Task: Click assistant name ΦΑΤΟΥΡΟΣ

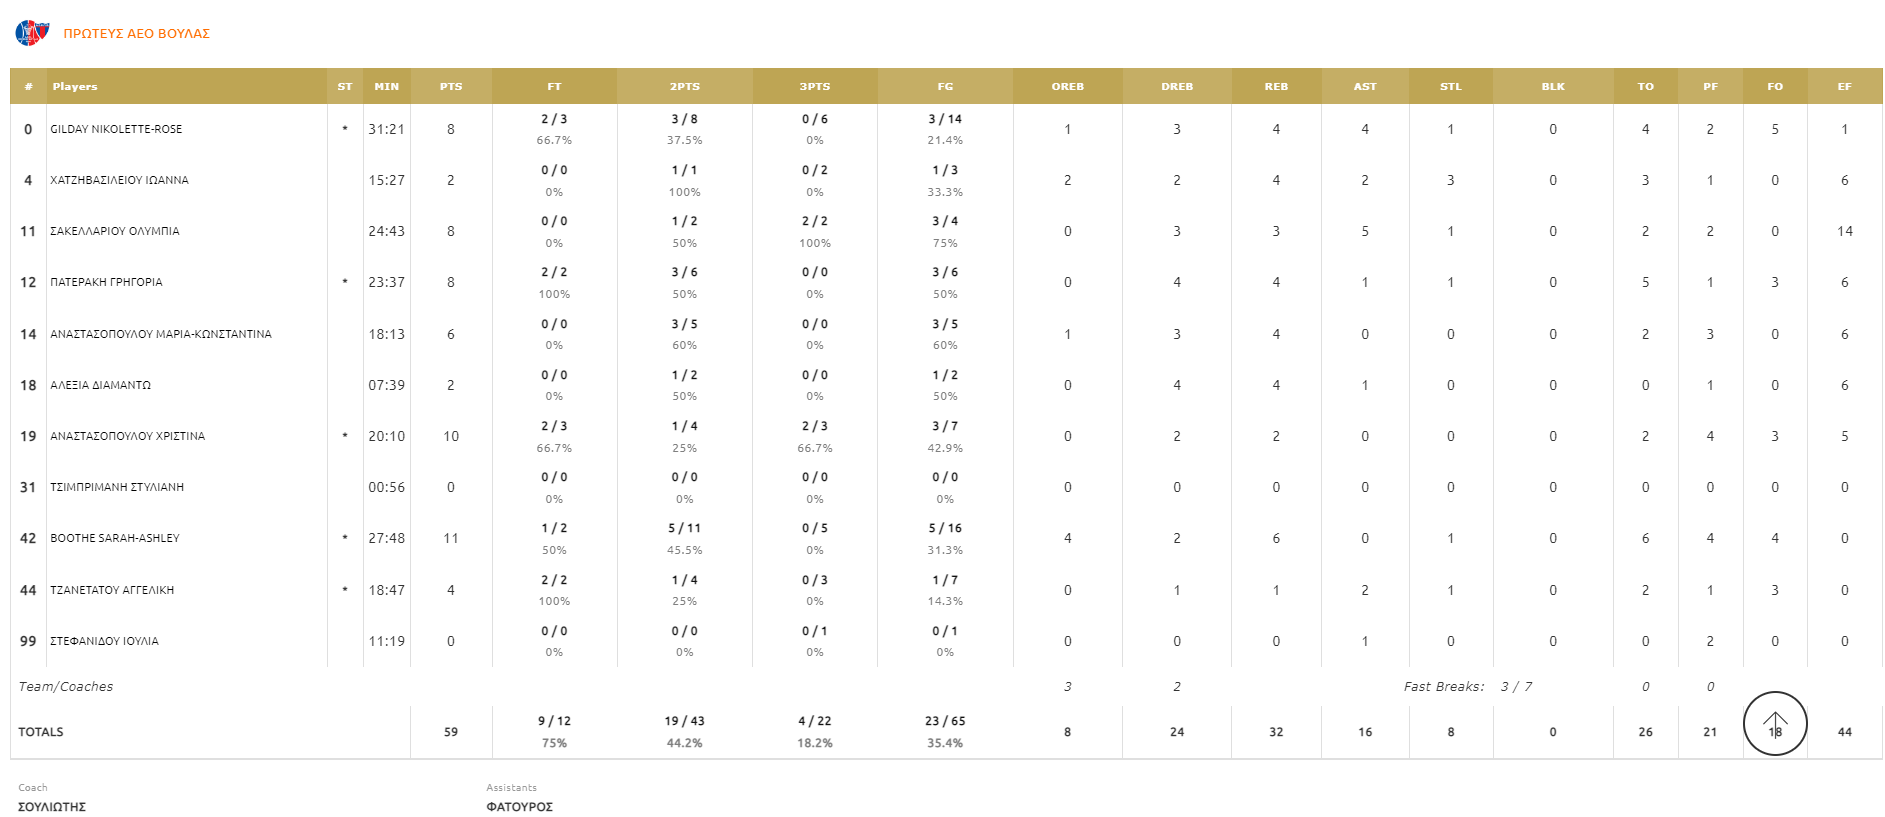Action: pyautogui.click(x=519, y=807)
